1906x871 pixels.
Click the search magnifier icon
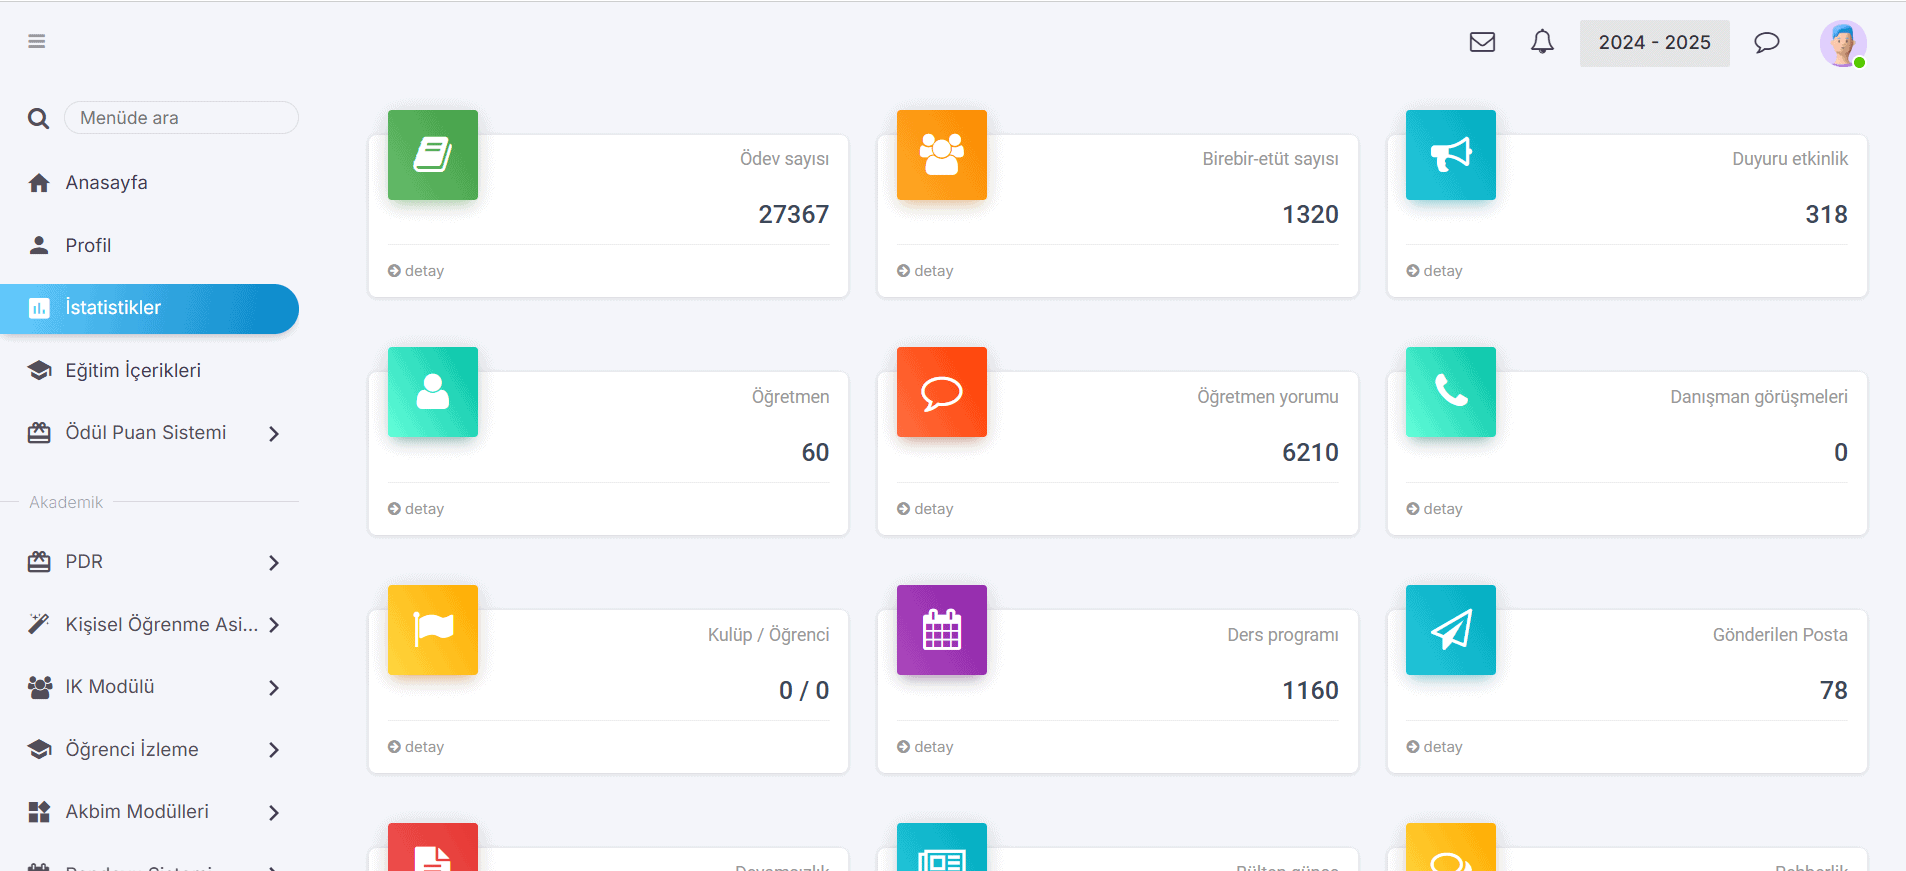[38, 118]
